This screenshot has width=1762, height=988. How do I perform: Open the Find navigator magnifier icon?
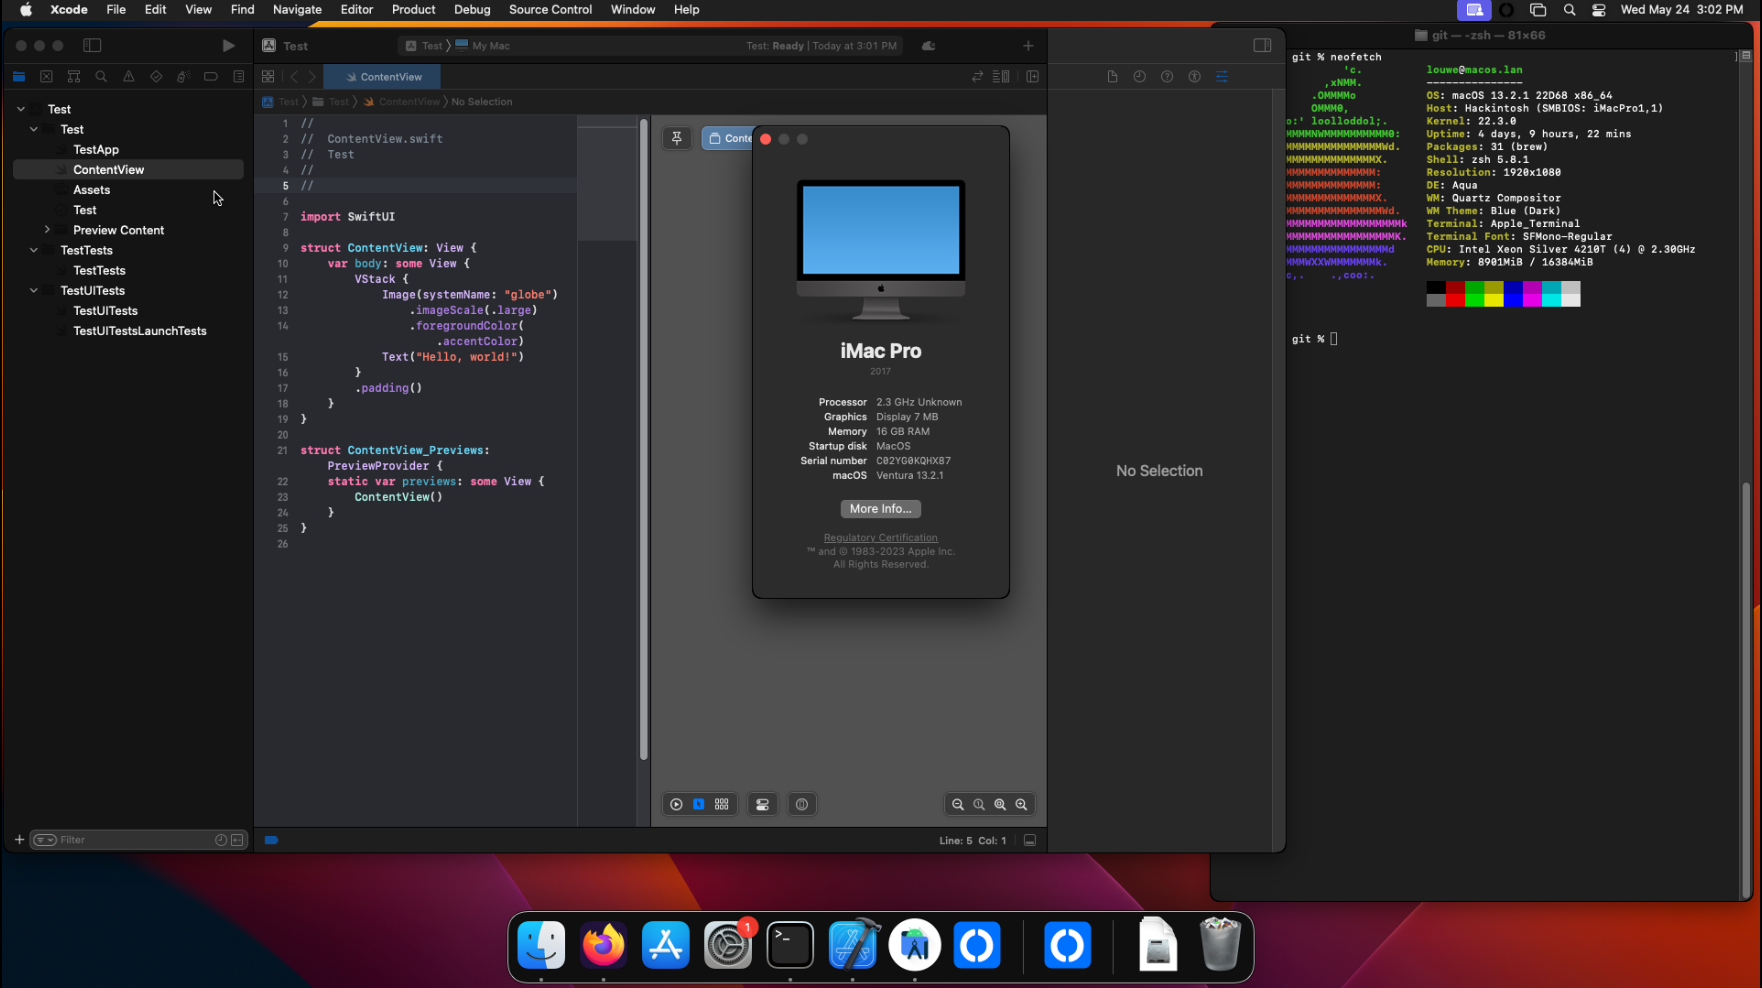pyautogui.click(x=101, y=76)
